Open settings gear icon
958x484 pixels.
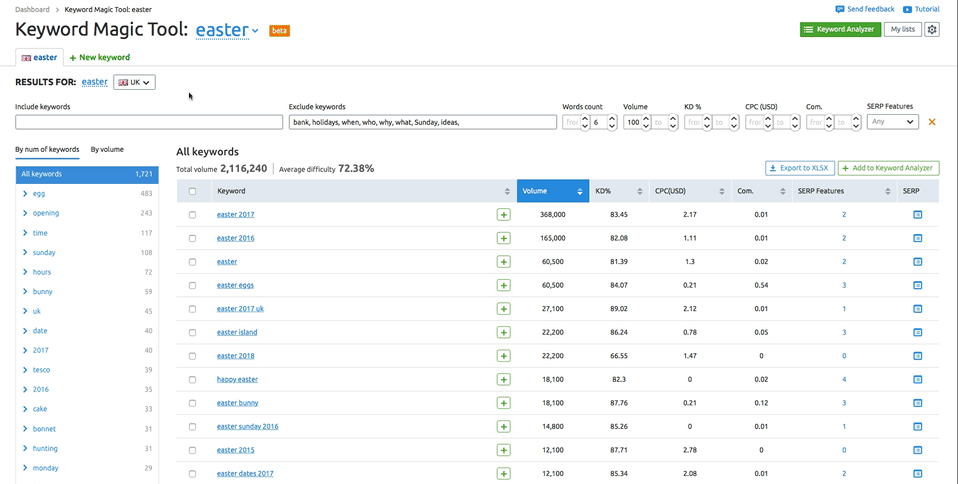coord(931,29)
